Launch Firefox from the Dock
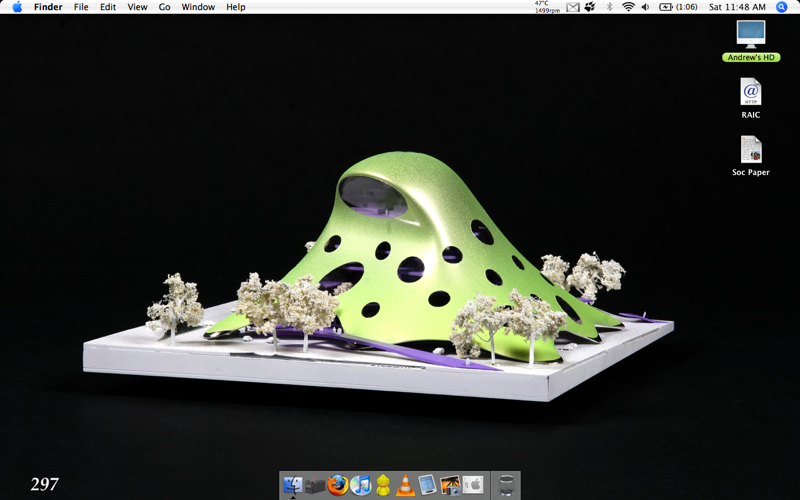800x500 pixels. [337, 485]
